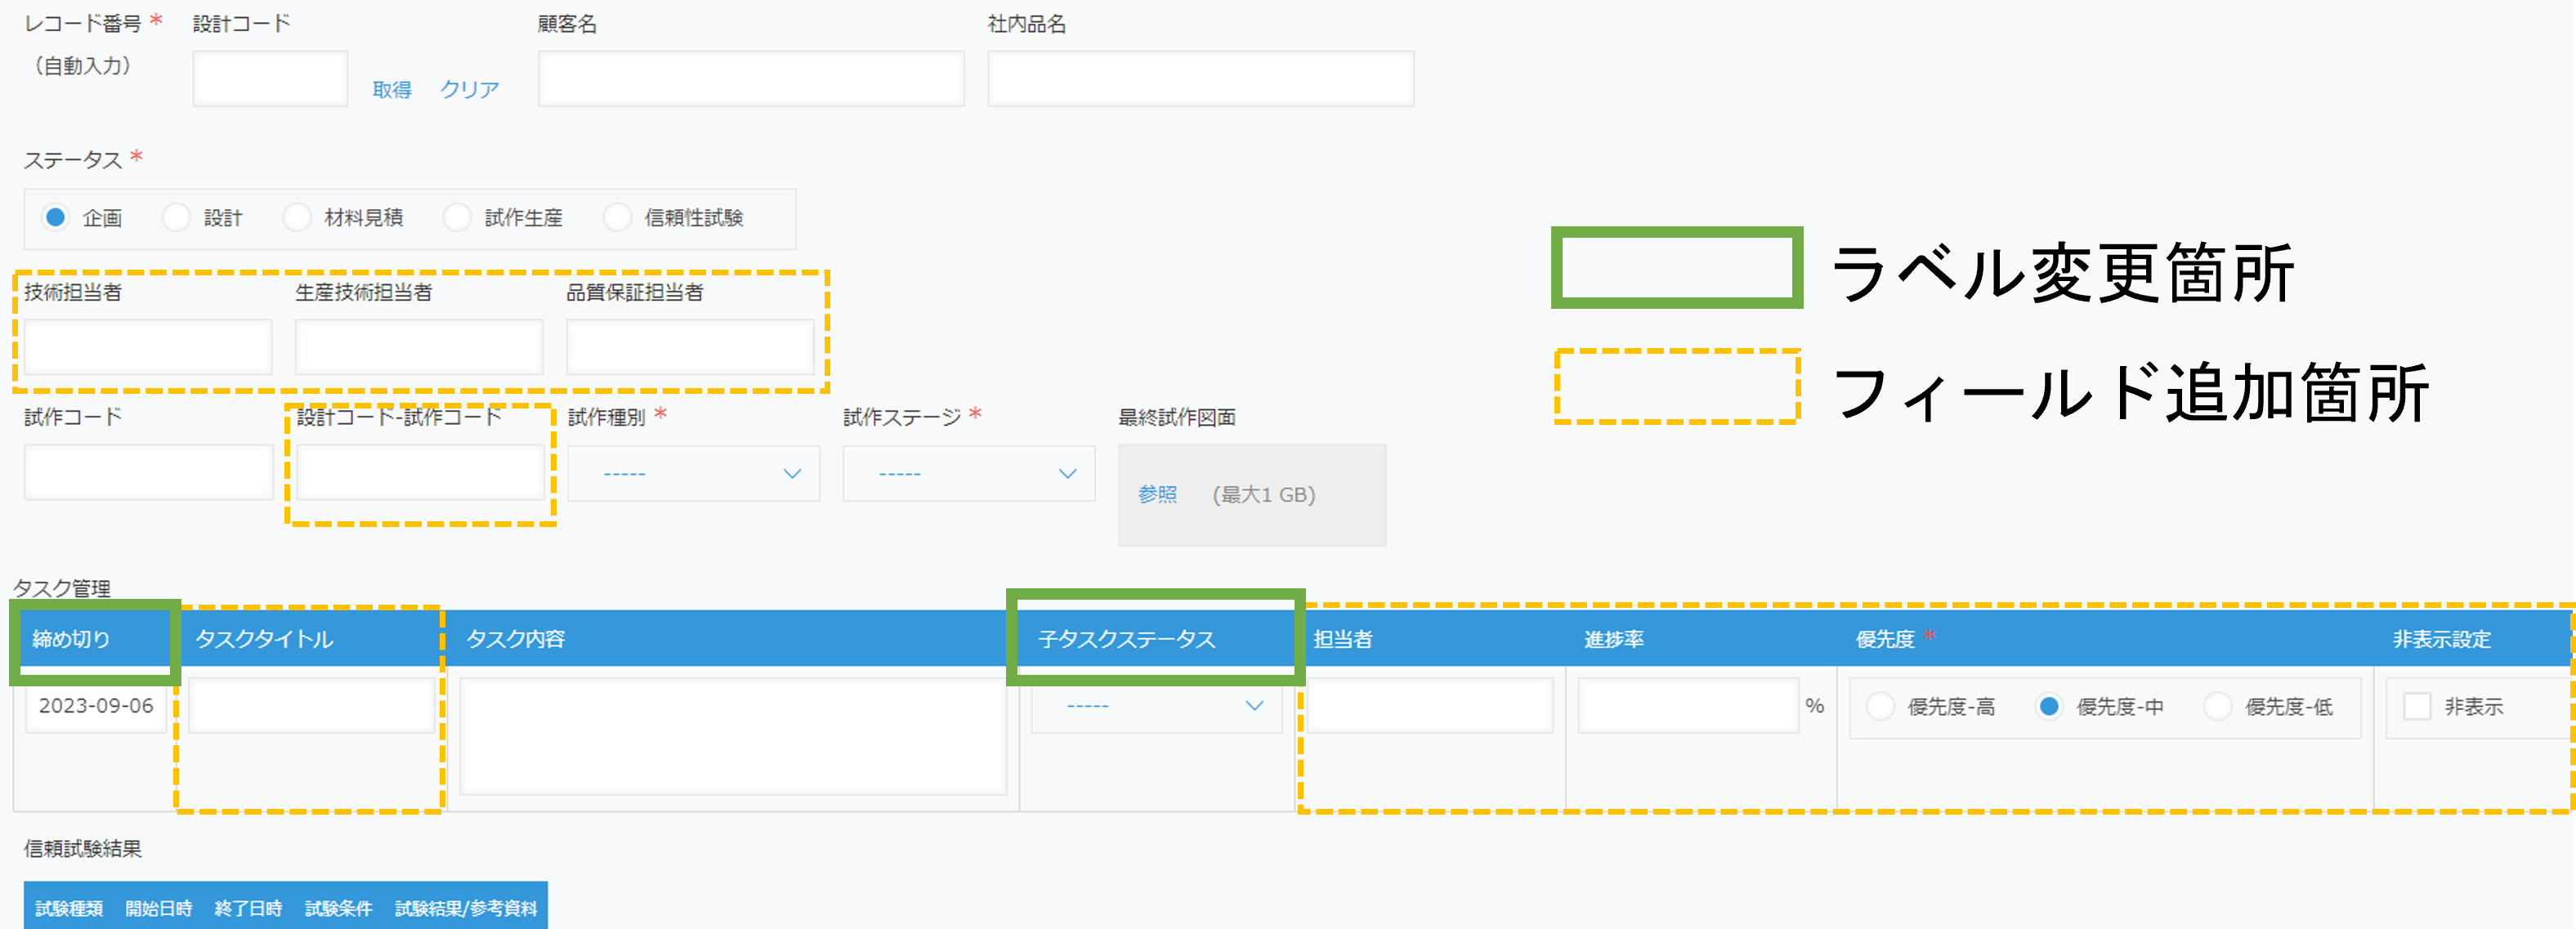Tick the 非表示 checkbox
The image size is (2576, 929).
click(x=2416, y=706)
